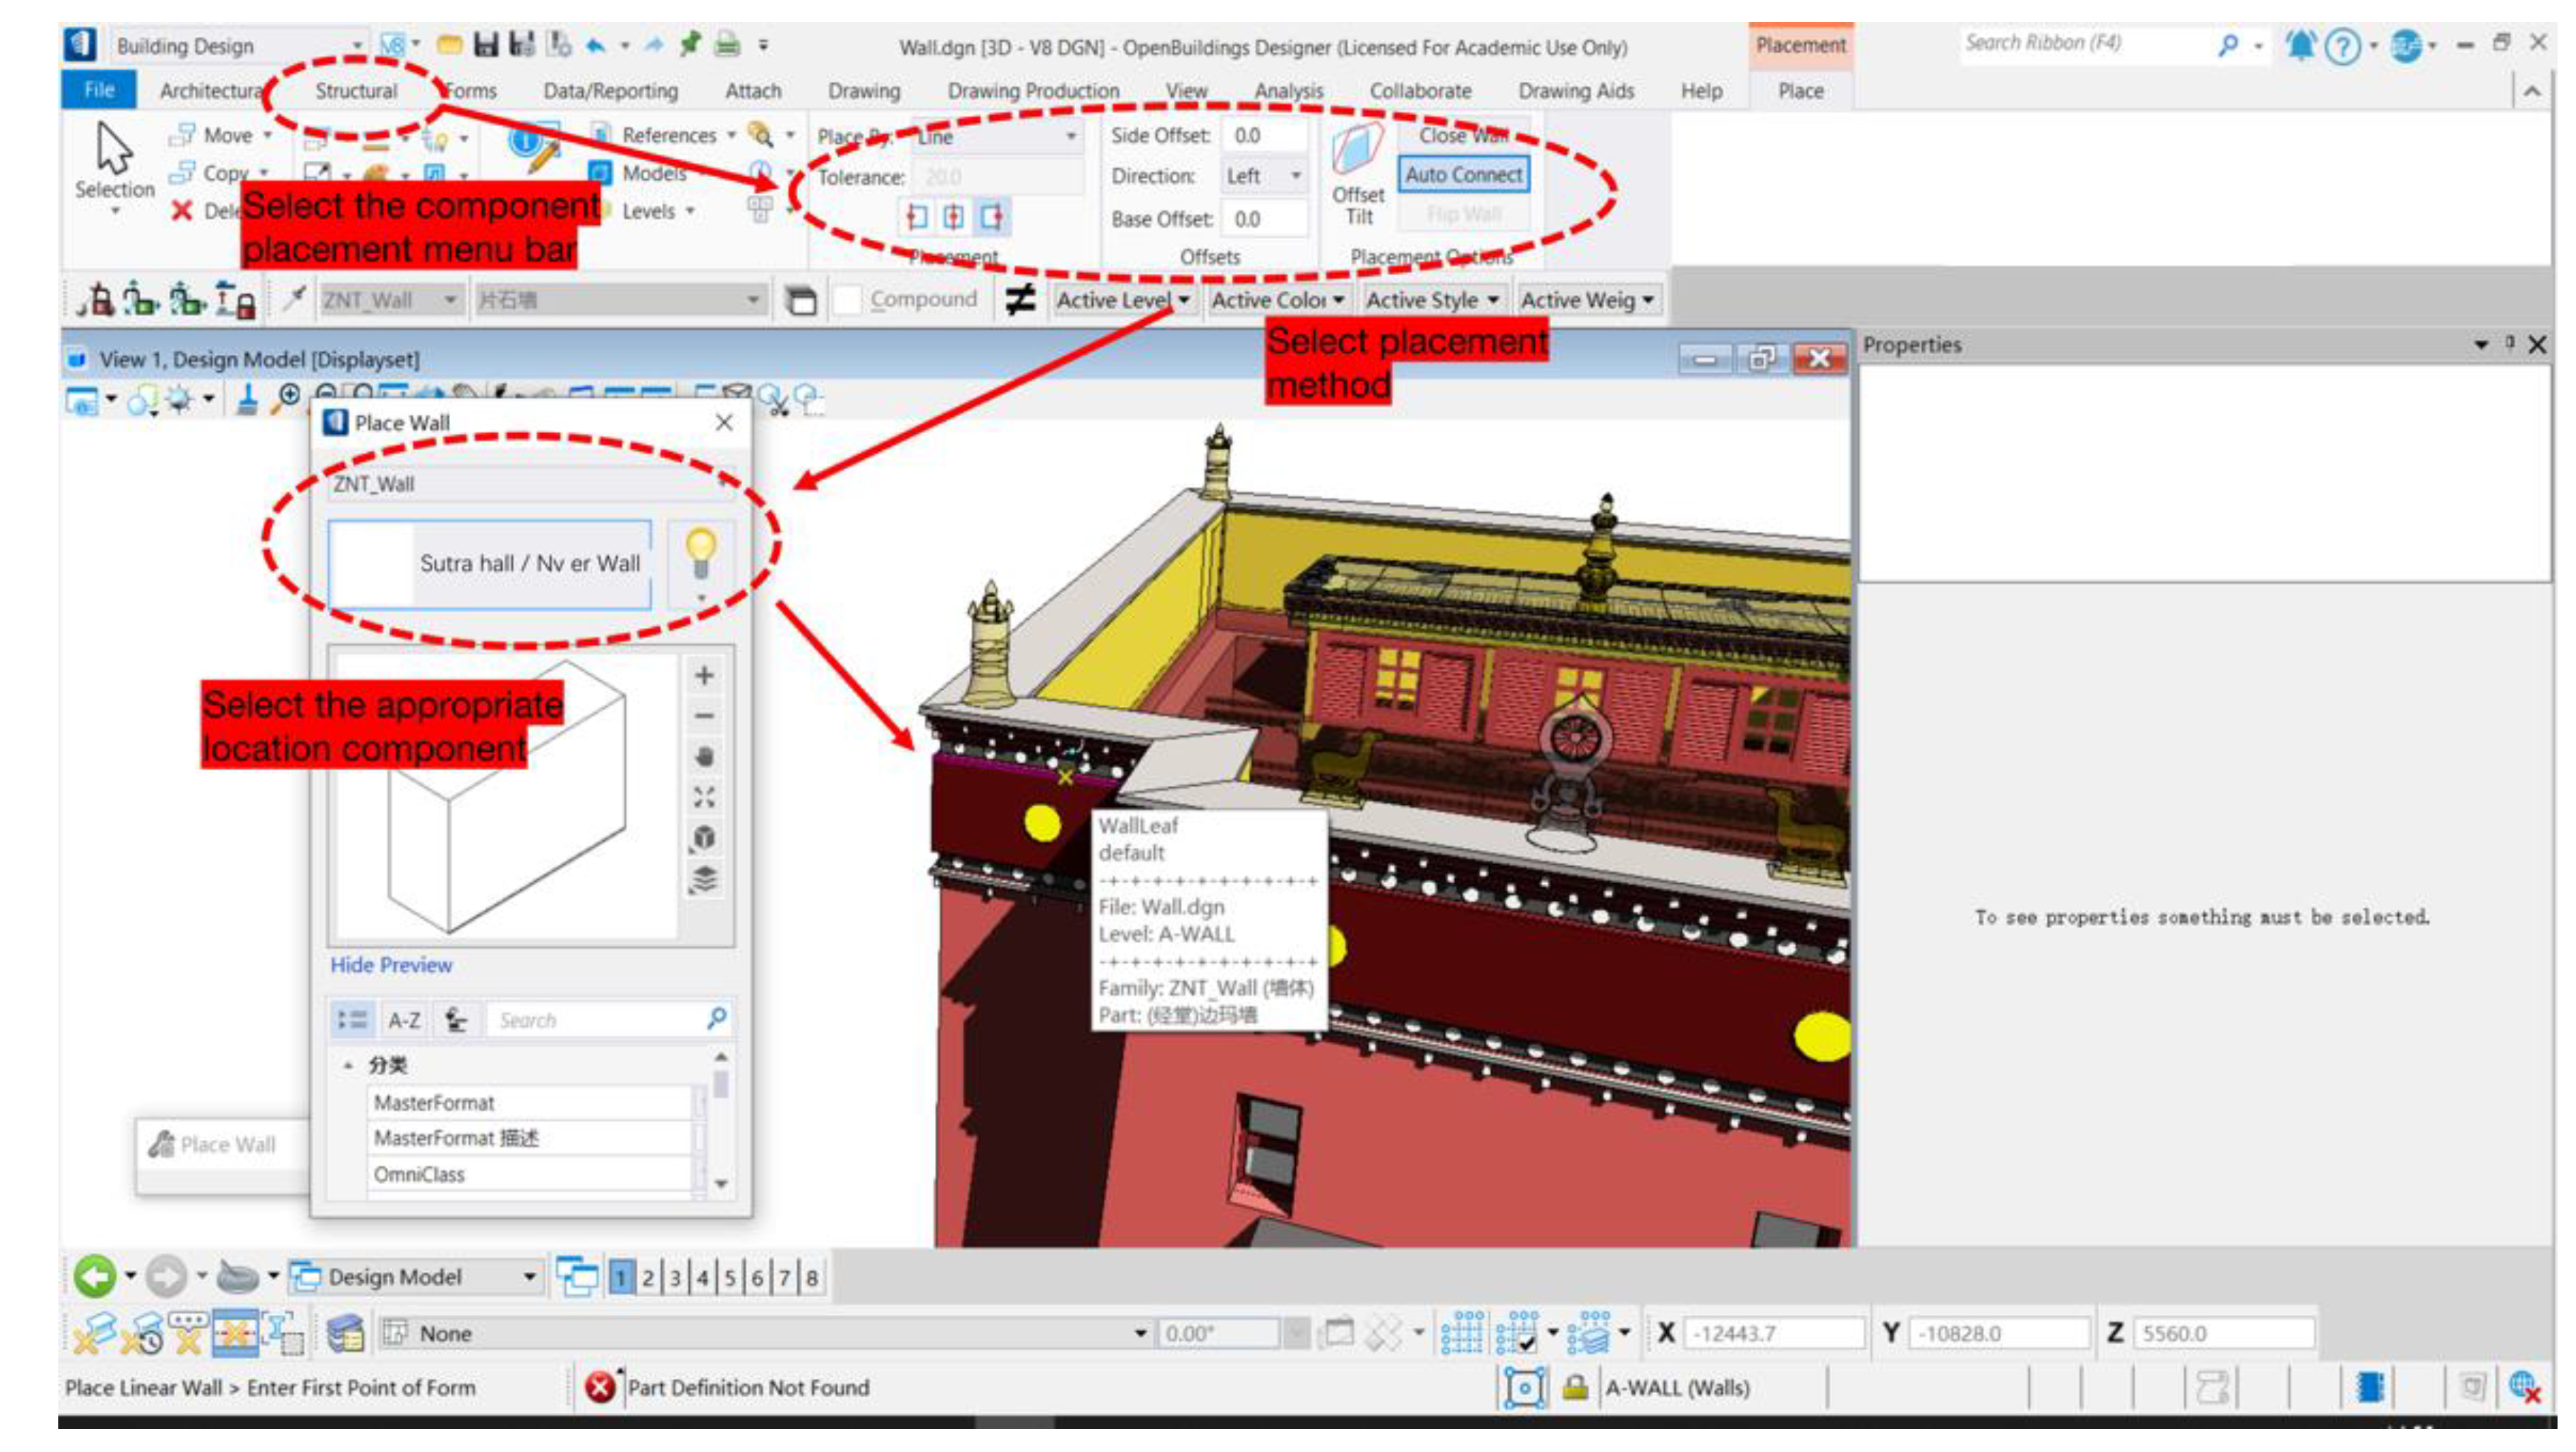Switch to the Structural ribbon tab

coord(356,91)
